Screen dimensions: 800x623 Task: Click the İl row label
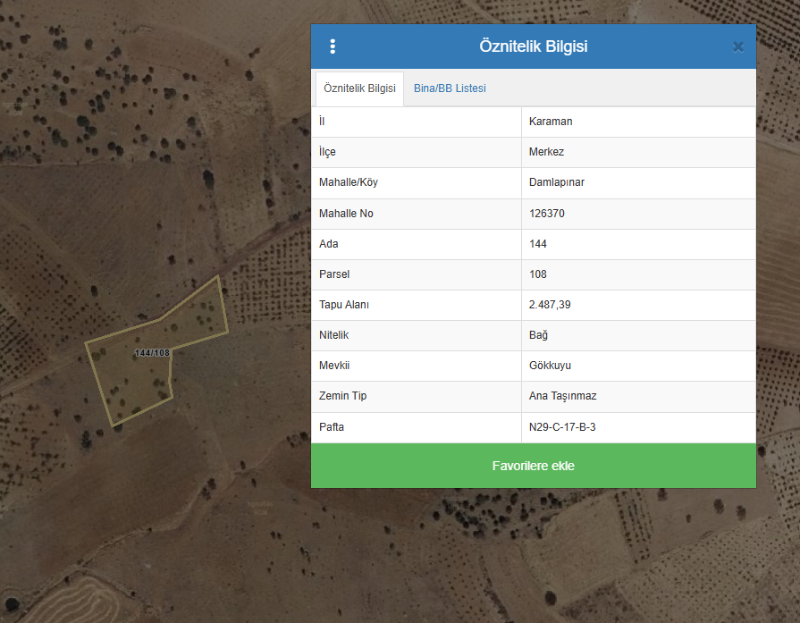coord(322,121)
